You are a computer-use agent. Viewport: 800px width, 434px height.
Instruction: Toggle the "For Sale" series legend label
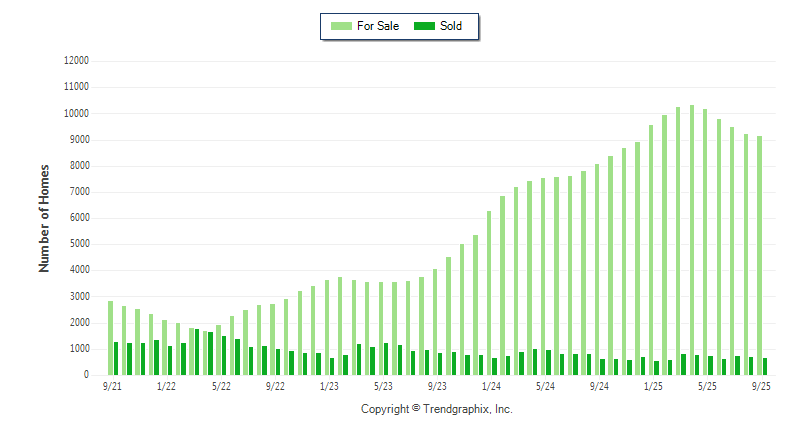coord(377,26)
